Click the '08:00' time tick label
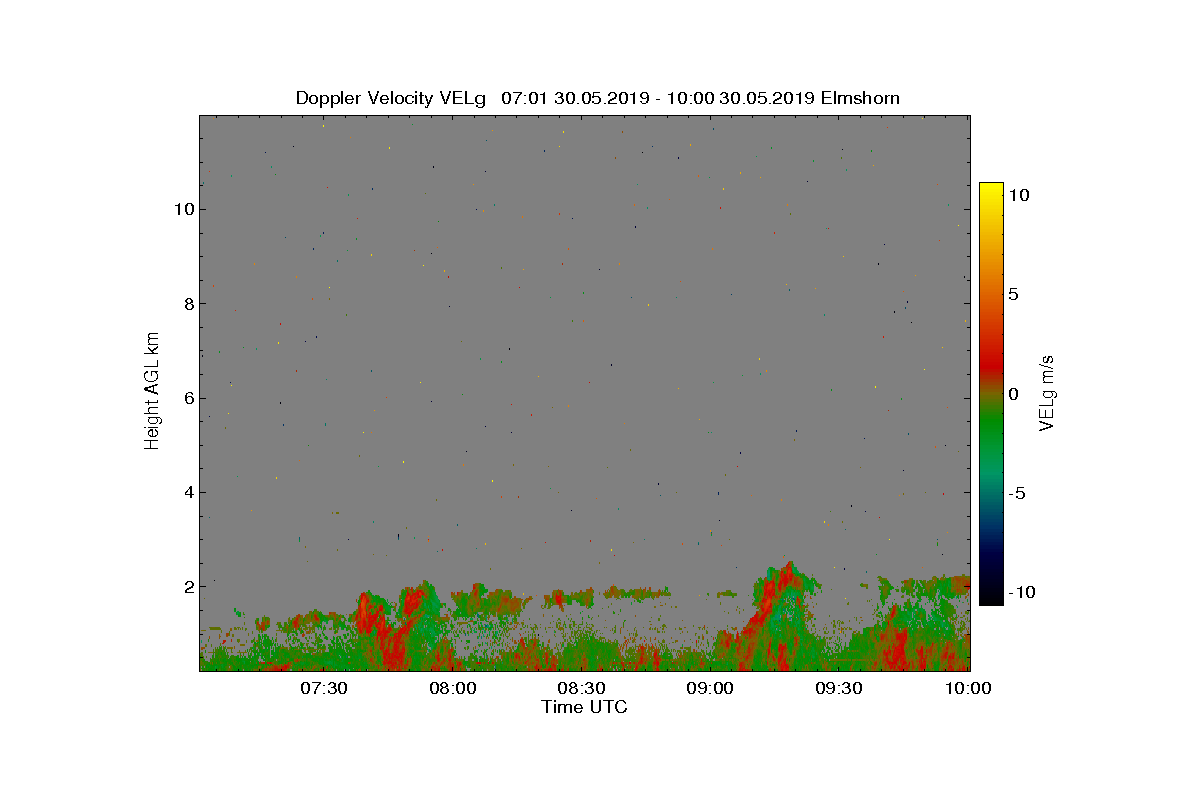 pyautogui.click(x=453, y=688)
